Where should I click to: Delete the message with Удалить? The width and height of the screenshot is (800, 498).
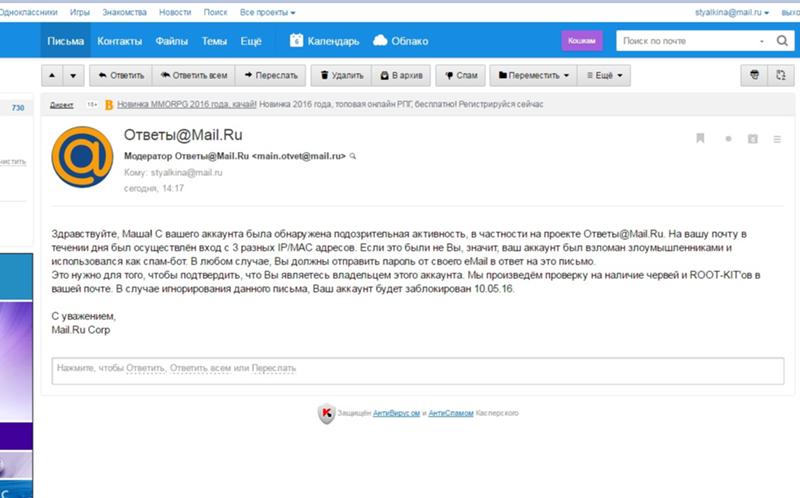coord(341,76)
